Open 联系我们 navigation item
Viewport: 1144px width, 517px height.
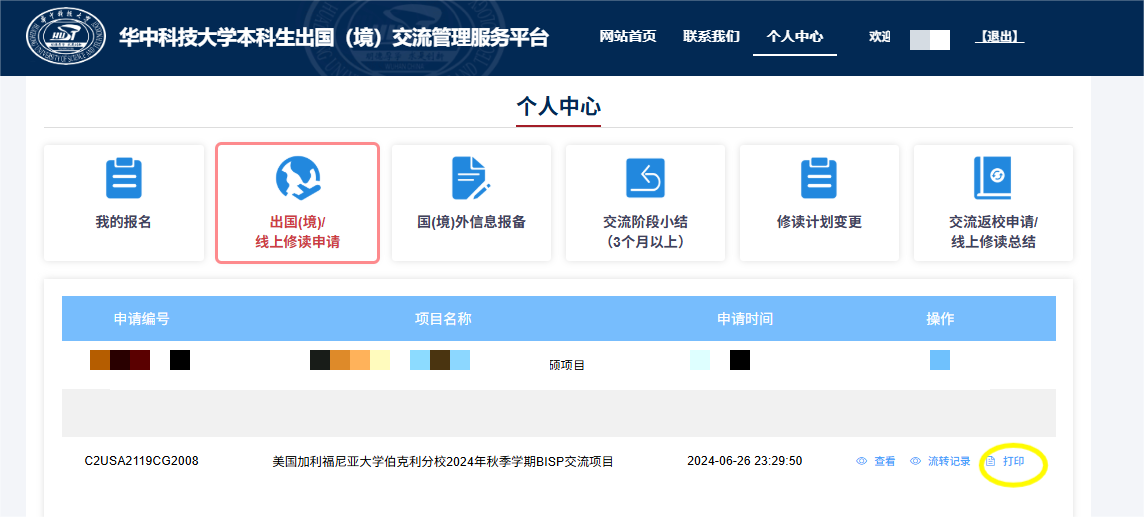pyautogui.click(x=711, y=37)
